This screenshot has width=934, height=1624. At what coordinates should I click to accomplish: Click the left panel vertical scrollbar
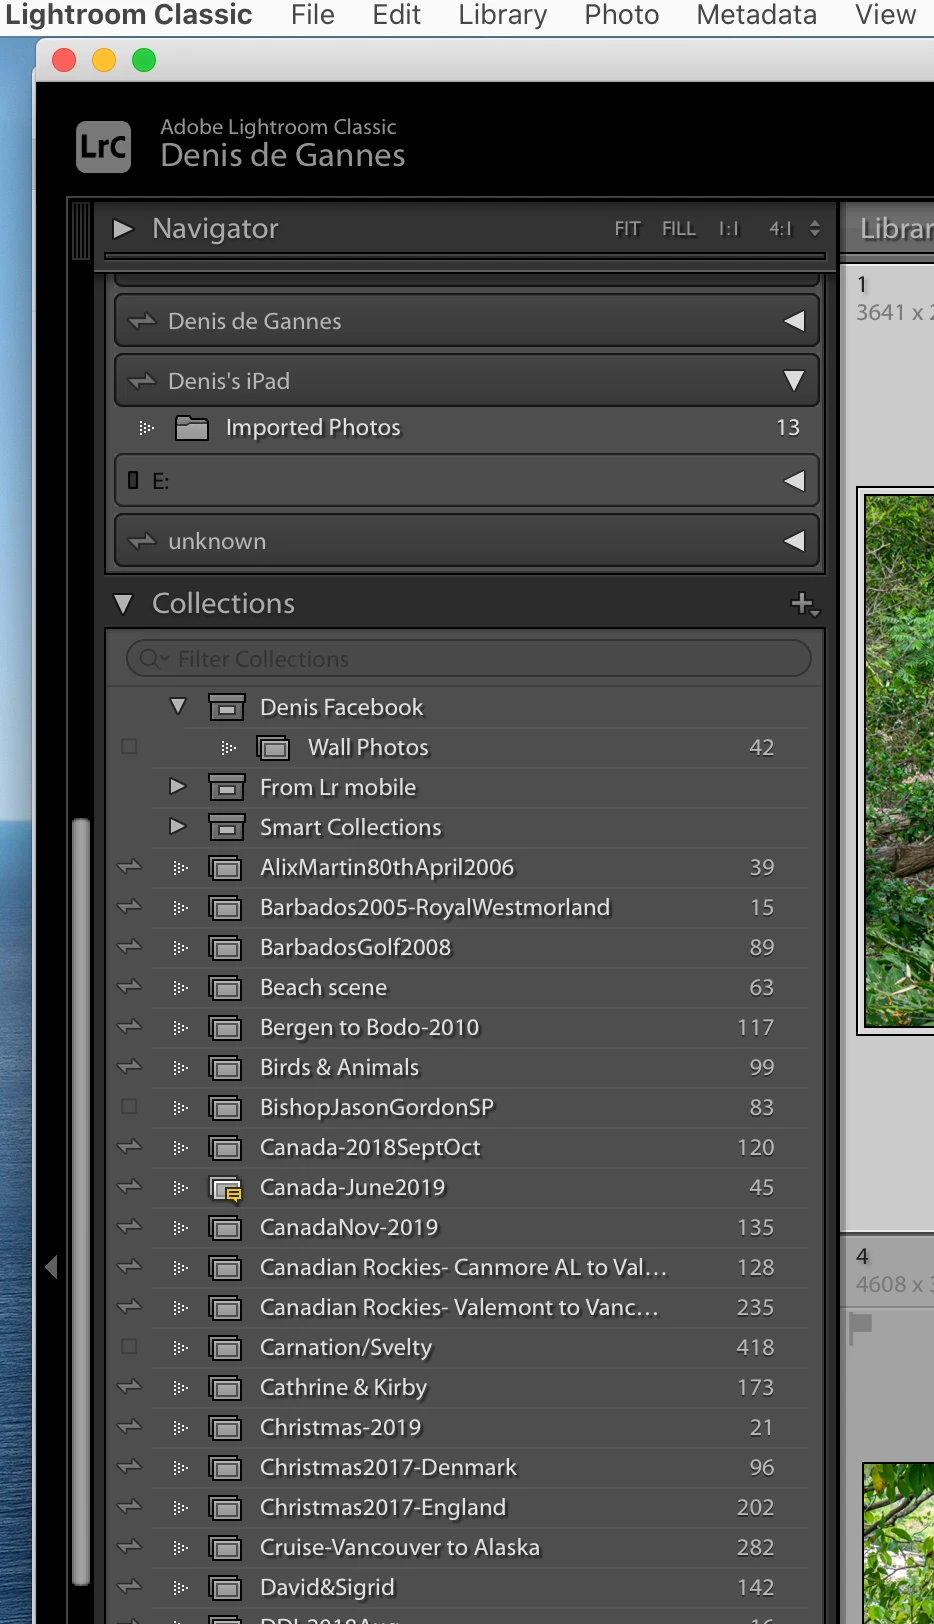(x=81, y=1200)
